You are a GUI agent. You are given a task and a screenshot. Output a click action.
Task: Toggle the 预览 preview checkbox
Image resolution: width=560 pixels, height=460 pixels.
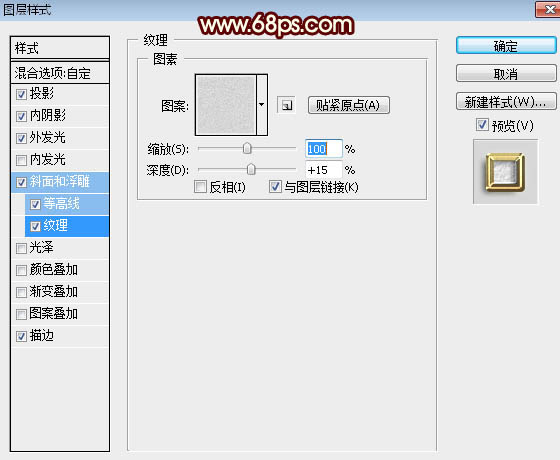[x=482, y=125]
